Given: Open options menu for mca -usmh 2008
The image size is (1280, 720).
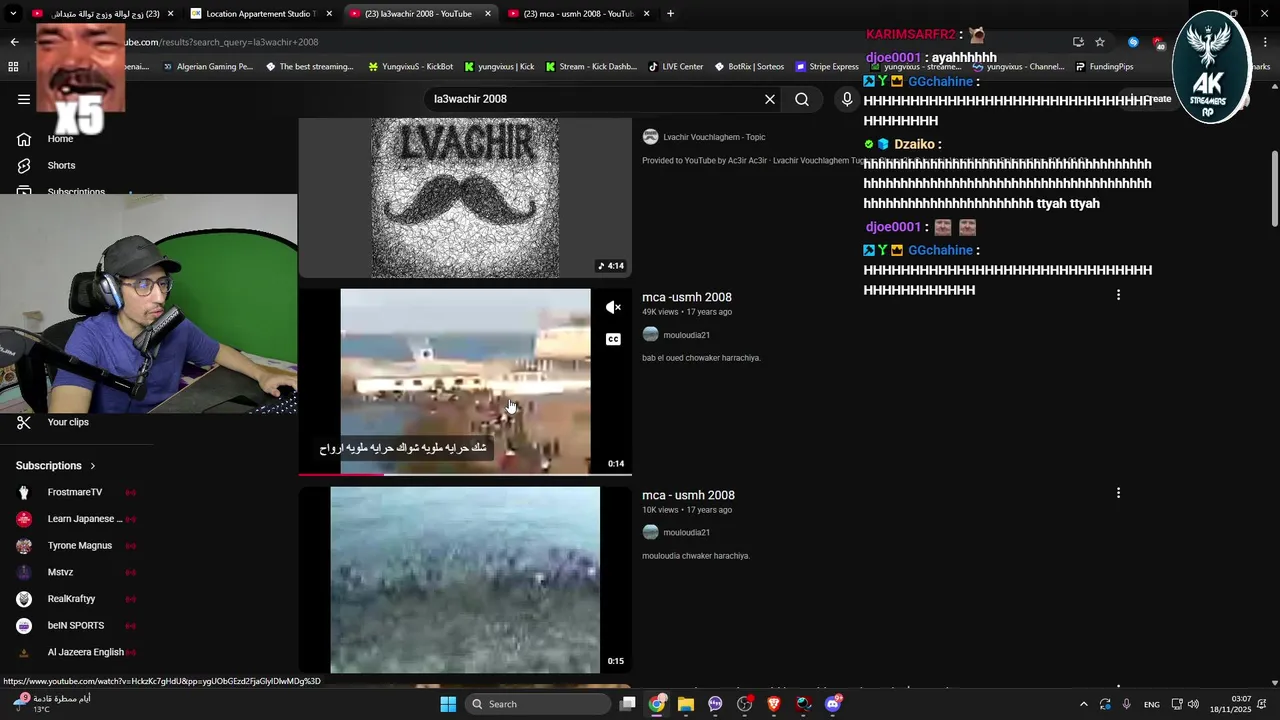Looking at the screenshot, I should [x=1118, y=295].
